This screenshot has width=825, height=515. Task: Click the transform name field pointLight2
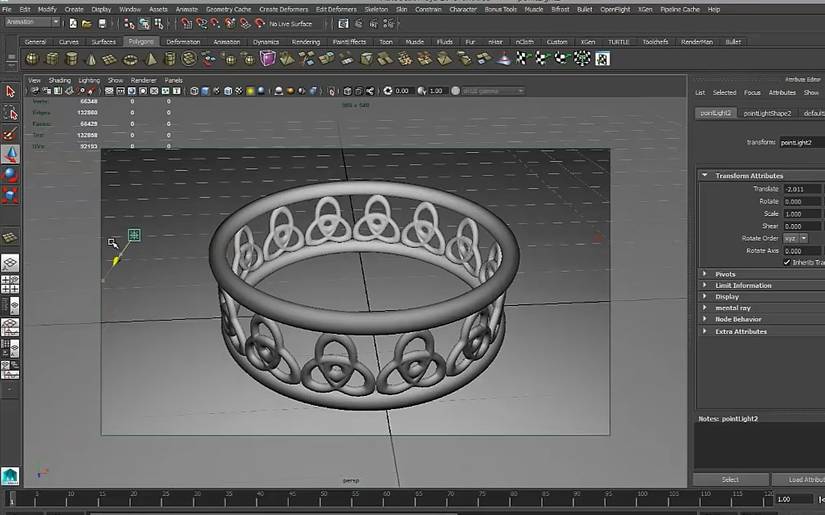point(802,143)
